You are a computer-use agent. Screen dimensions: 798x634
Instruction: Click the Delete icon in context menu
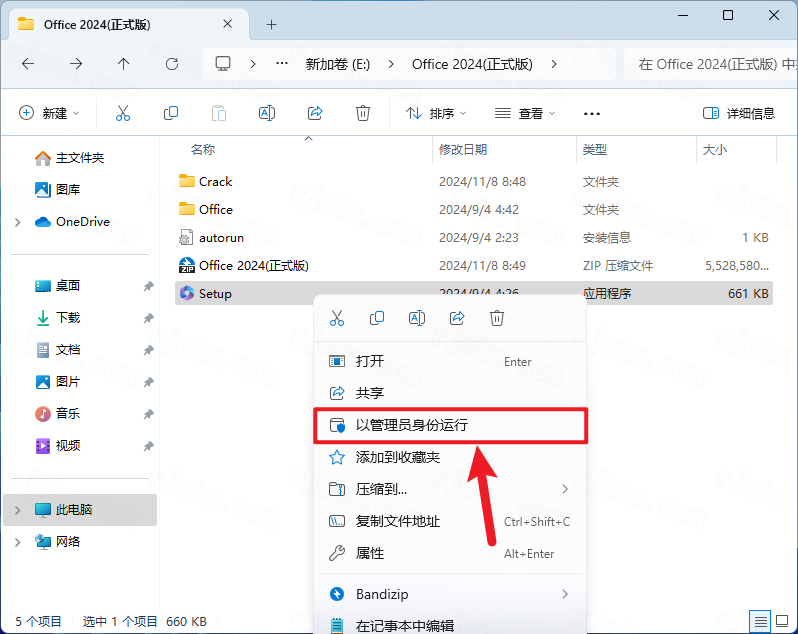pos(497,318)
